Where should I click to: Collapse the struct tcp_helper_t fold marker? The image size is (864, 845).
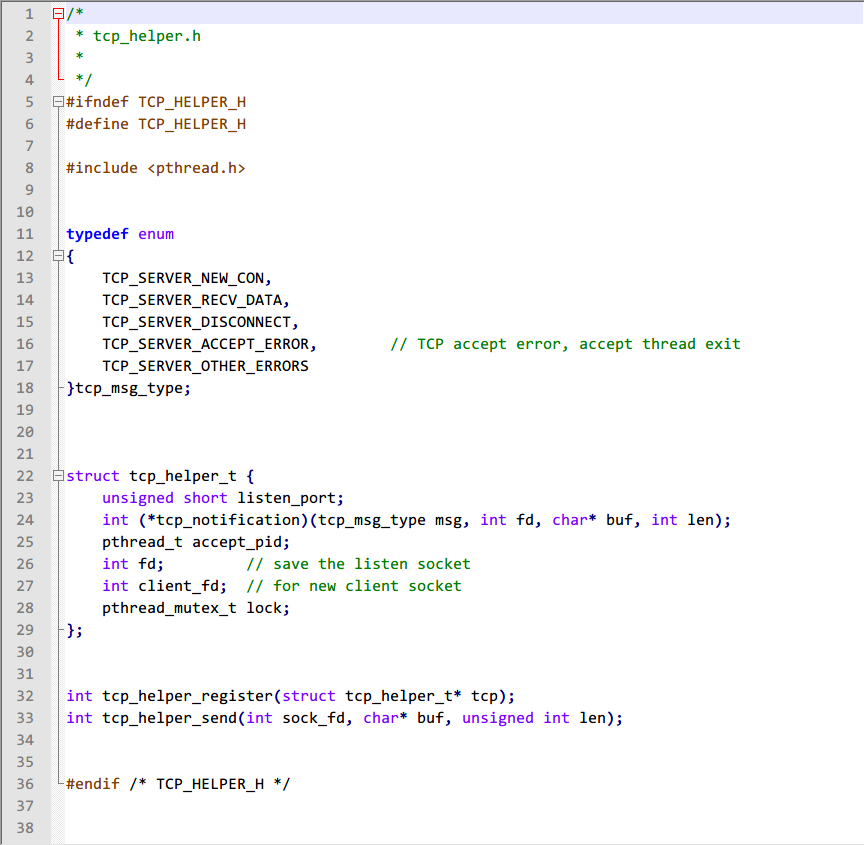[58, 476]
